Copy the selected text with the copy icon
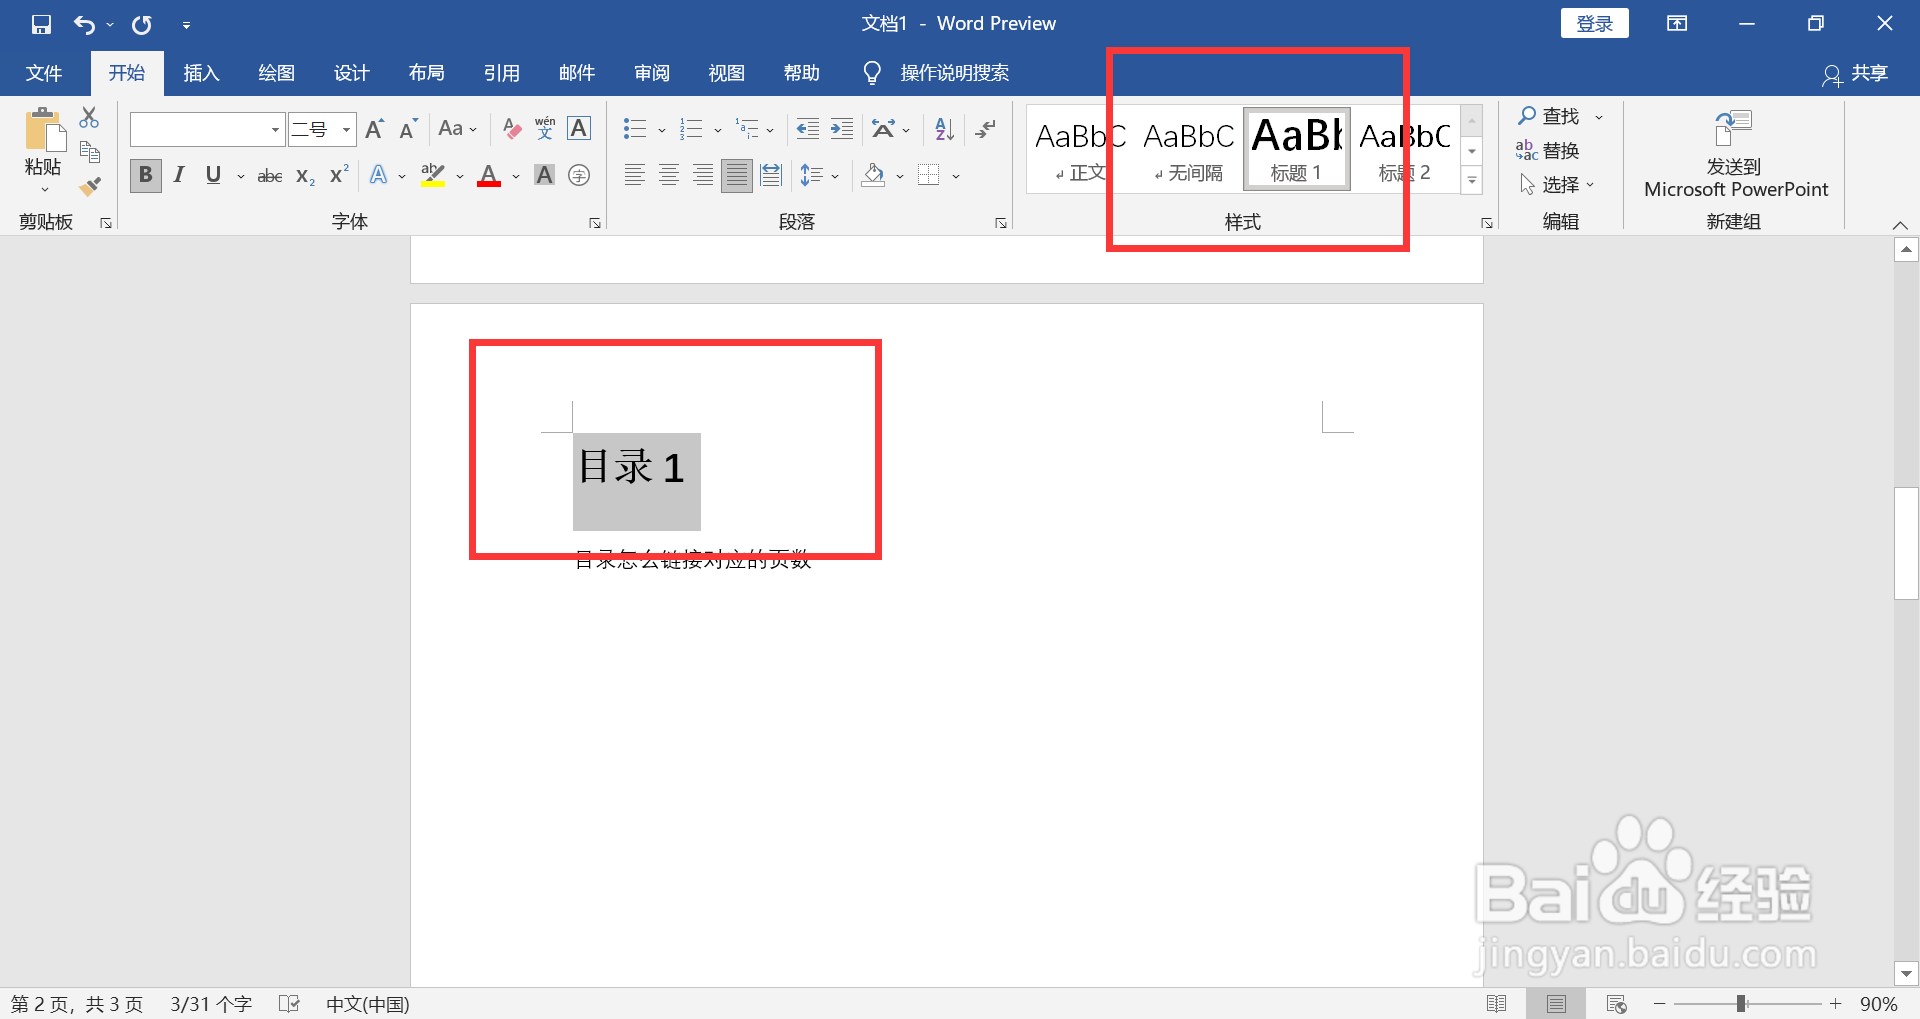The image size is (1920, 1019). pyautogui.click(x=89, y=152)
